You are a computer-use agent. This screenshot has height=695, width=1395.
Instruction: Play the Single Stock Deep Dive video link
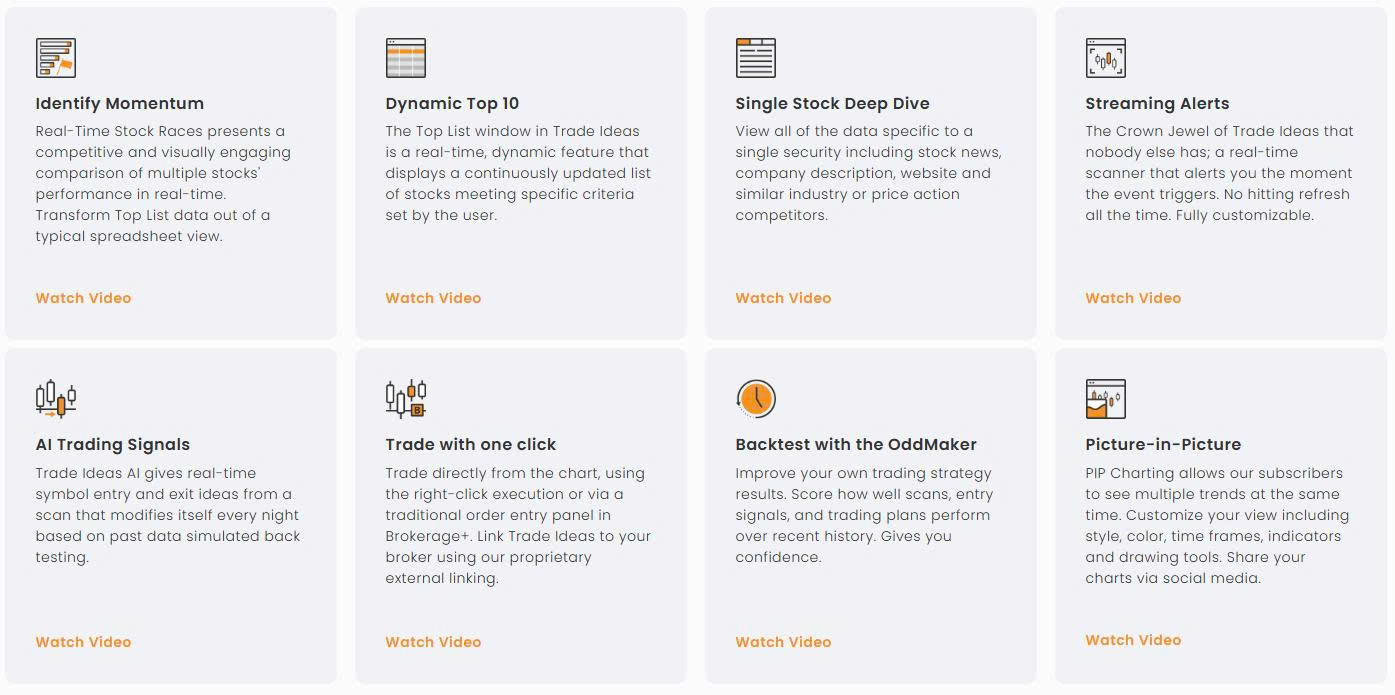pos(783,298)
